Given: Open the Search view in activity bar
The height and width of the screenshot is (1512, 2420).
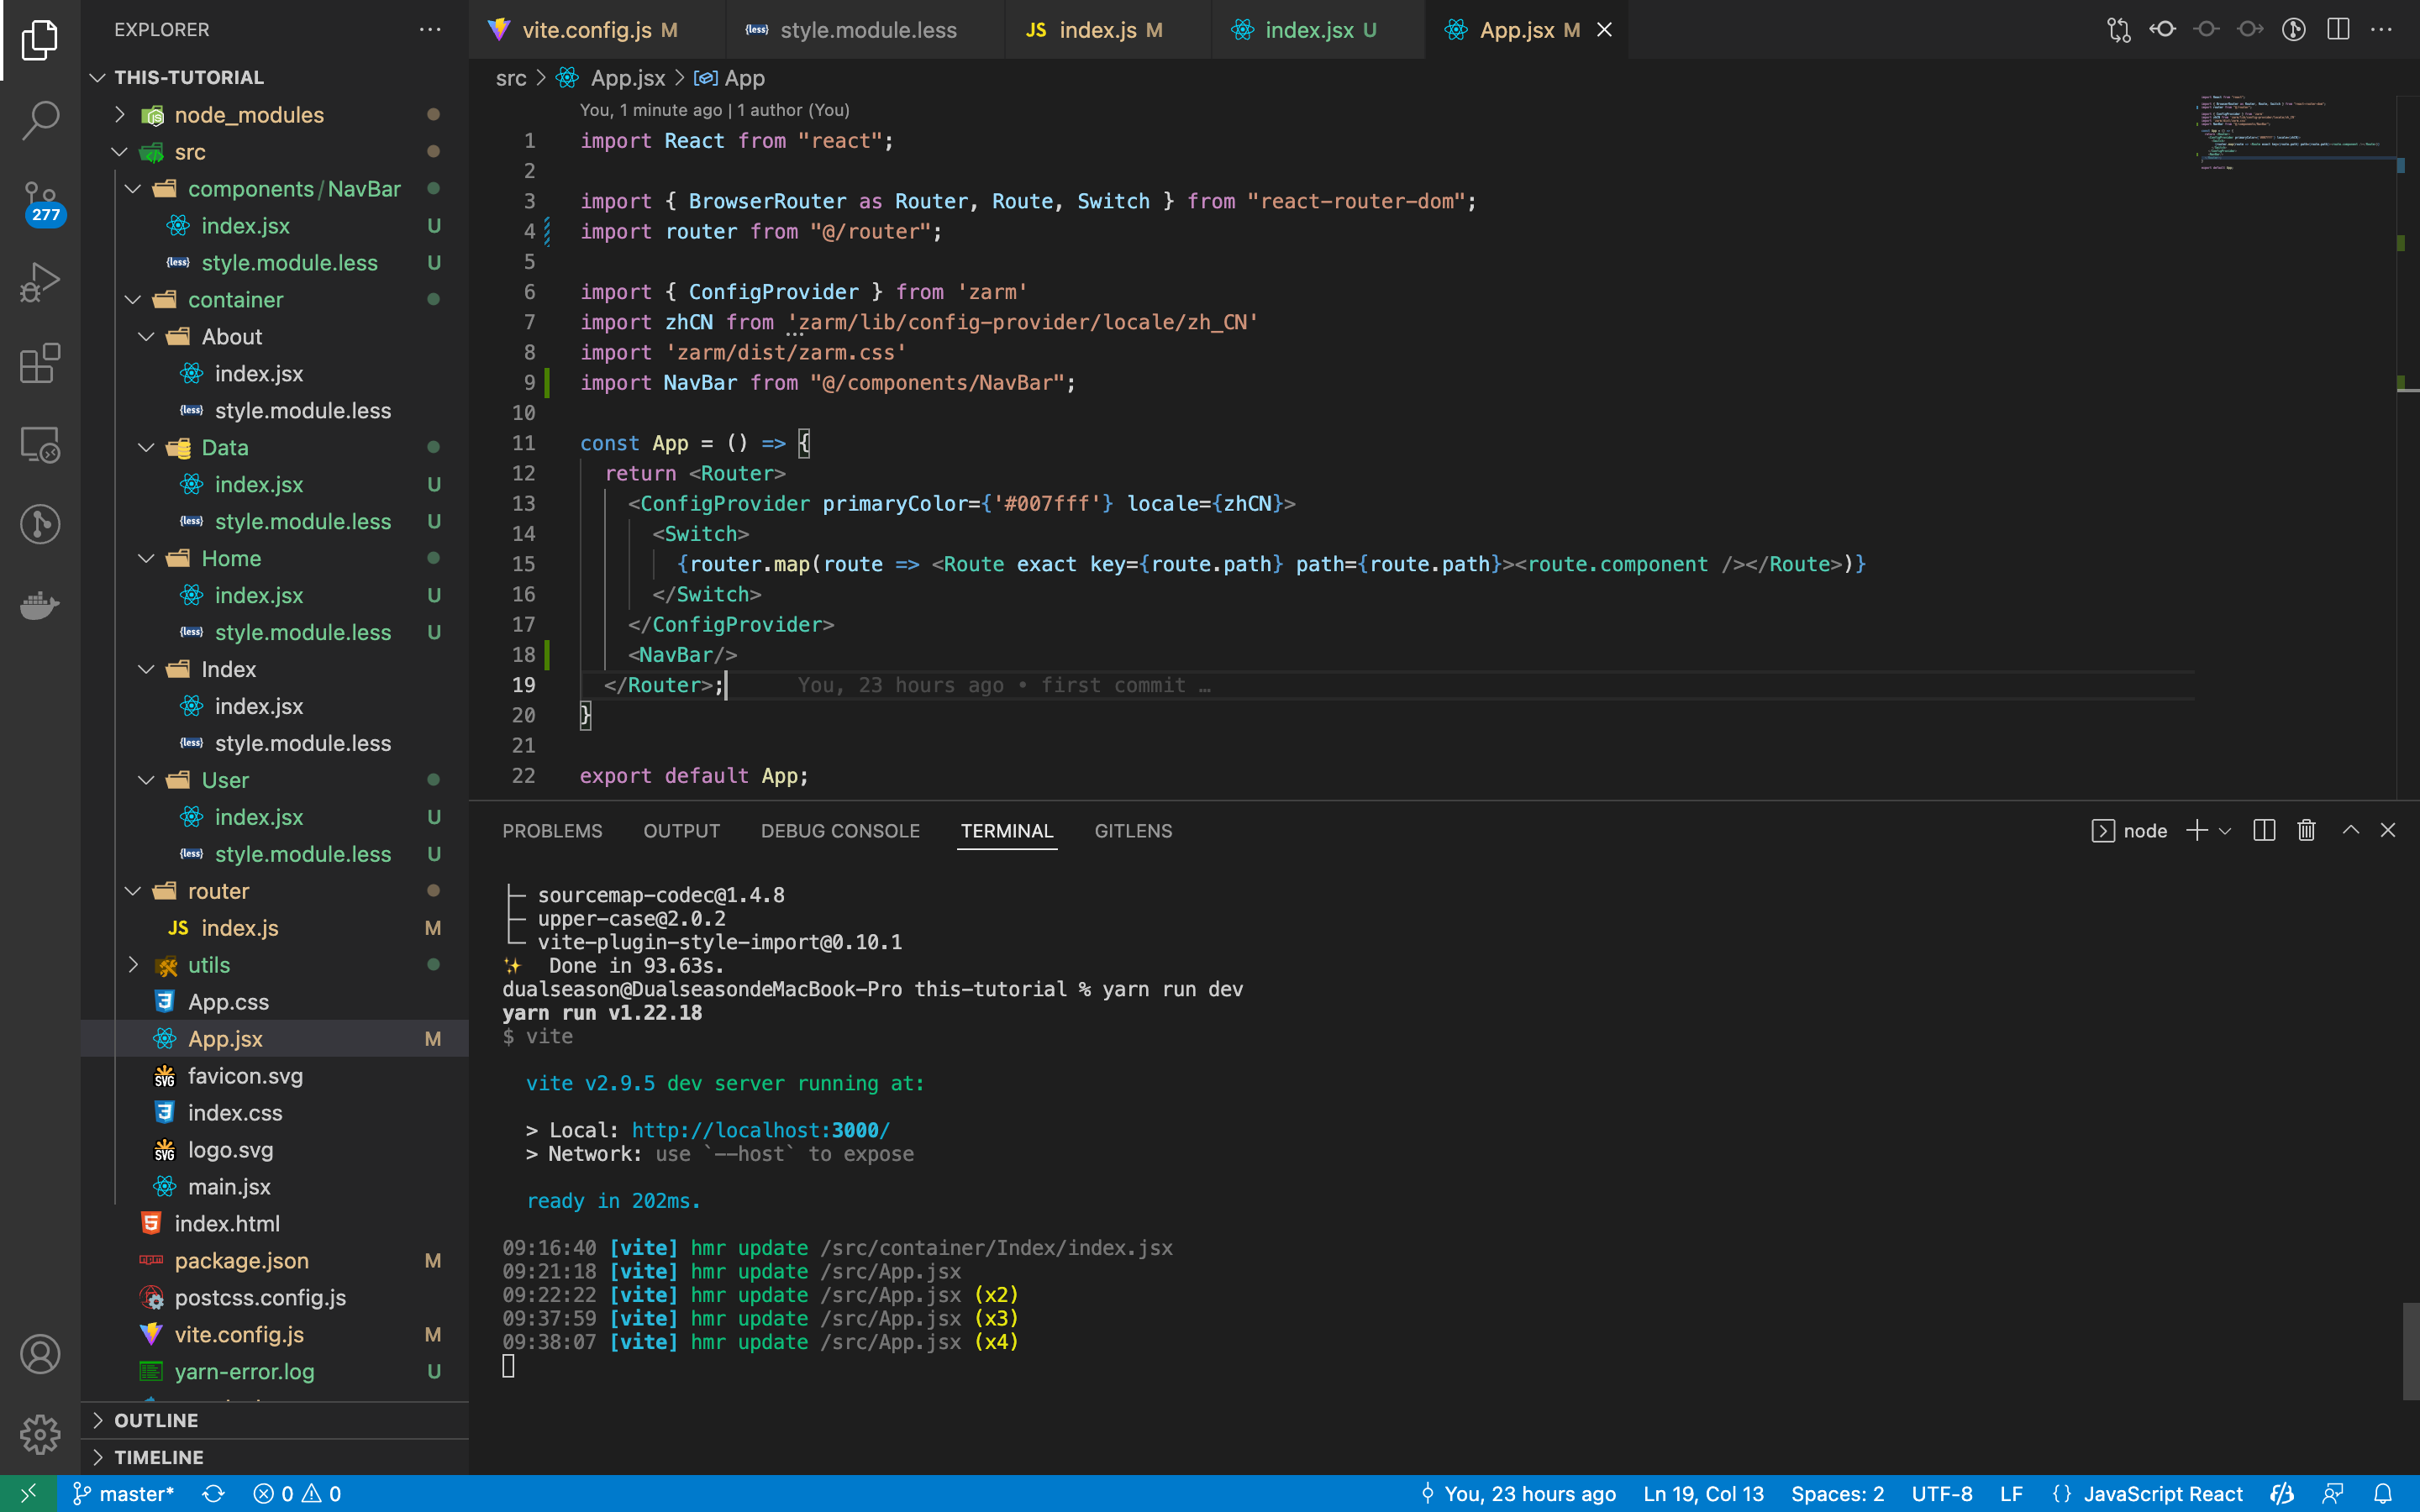Looking at the screenshot, I should coord(40,120).
